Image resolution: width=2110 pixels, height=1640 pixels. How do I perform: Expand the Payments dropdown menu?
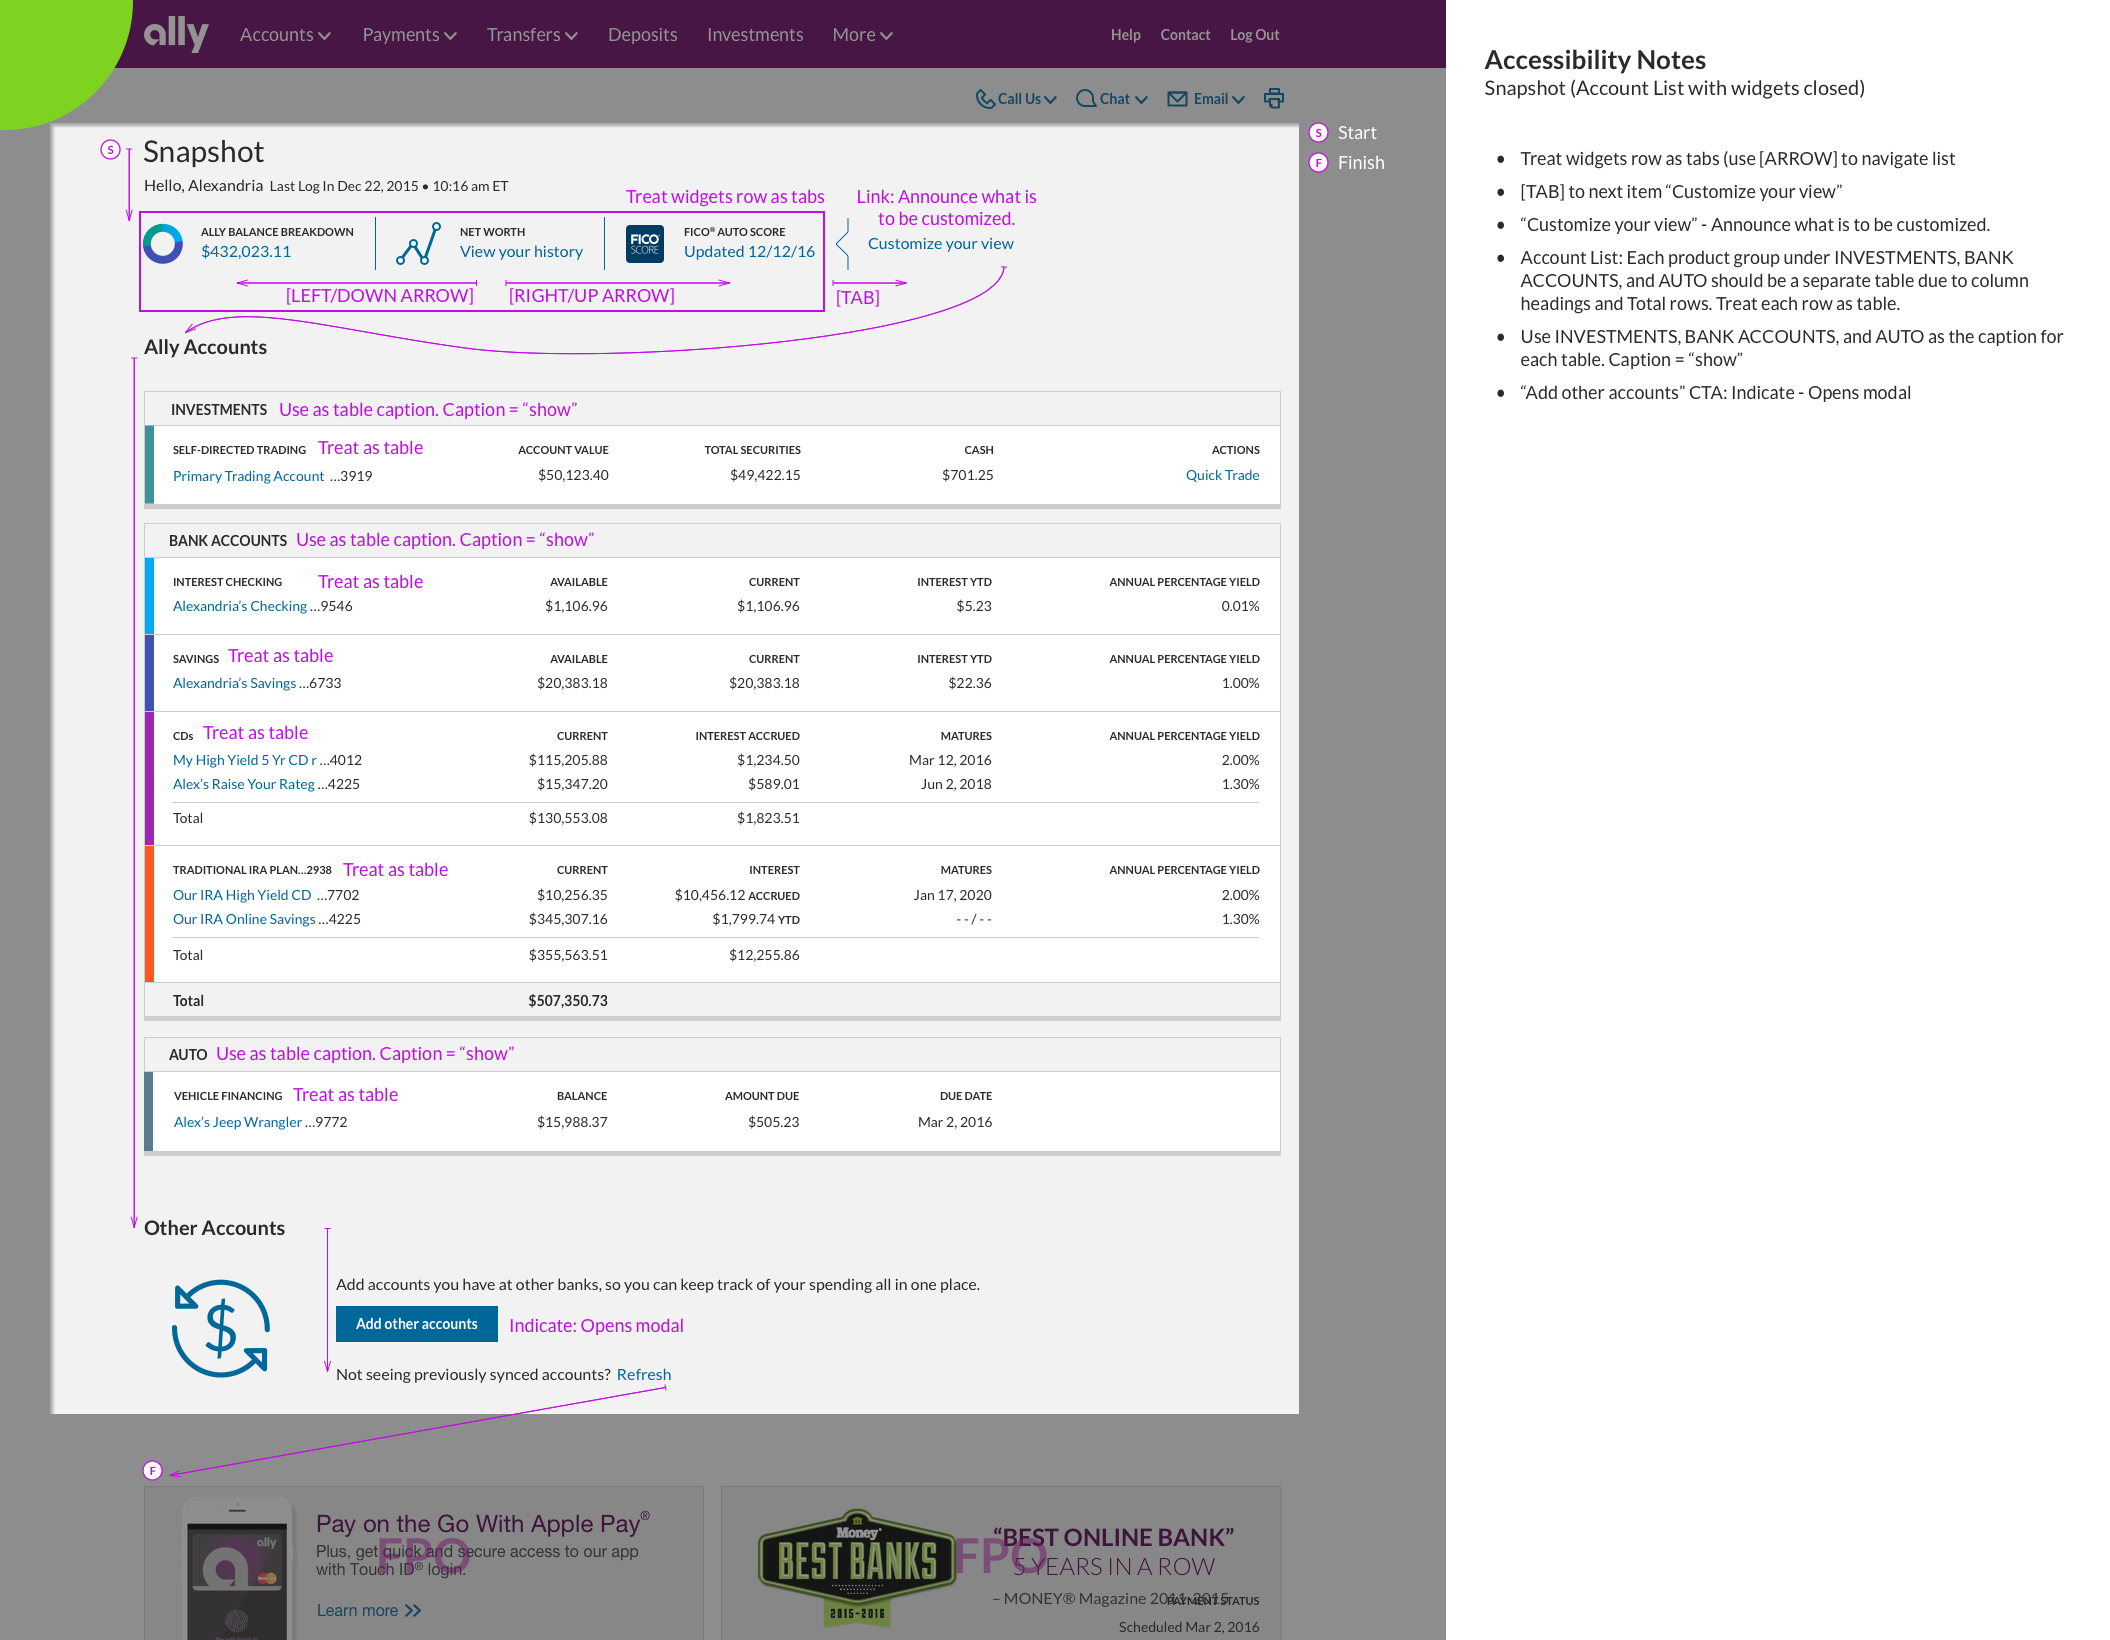[409, 35]
